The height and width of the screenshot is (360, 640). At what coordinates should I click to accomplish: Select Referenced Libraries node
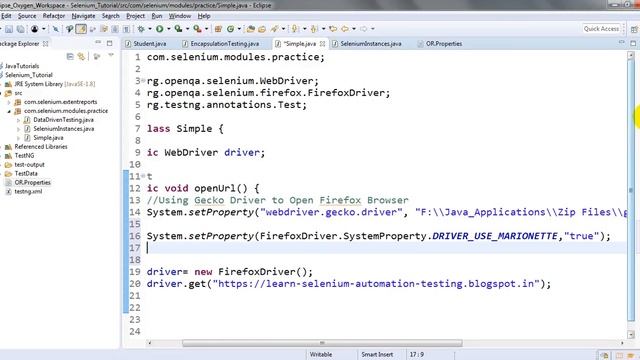click(41, 147)
